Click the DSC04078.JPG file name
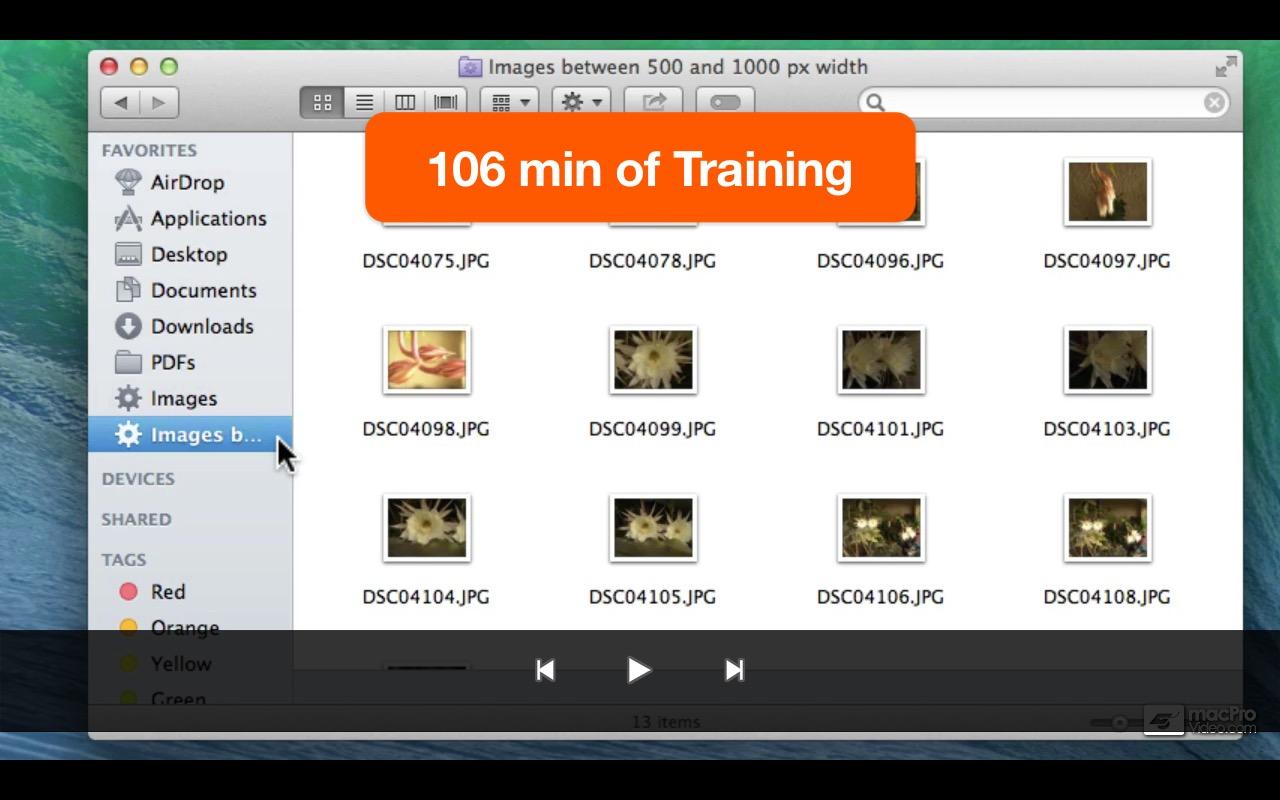This screenshot has width=1280, height=800. (653, 261)
